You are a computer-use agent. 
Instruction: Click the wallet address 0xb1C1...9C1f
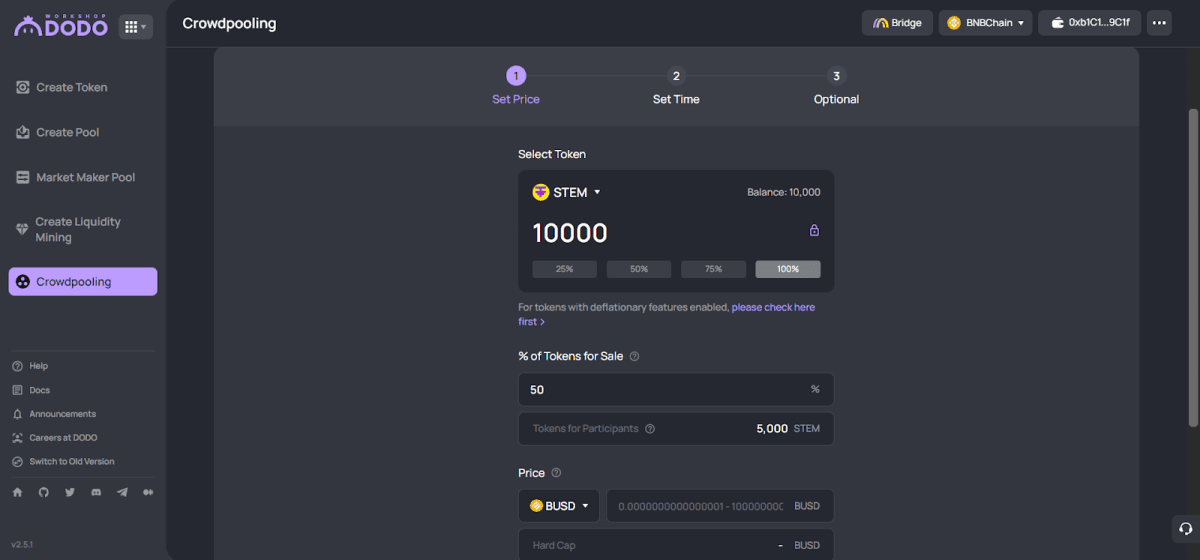(1089, 23)
